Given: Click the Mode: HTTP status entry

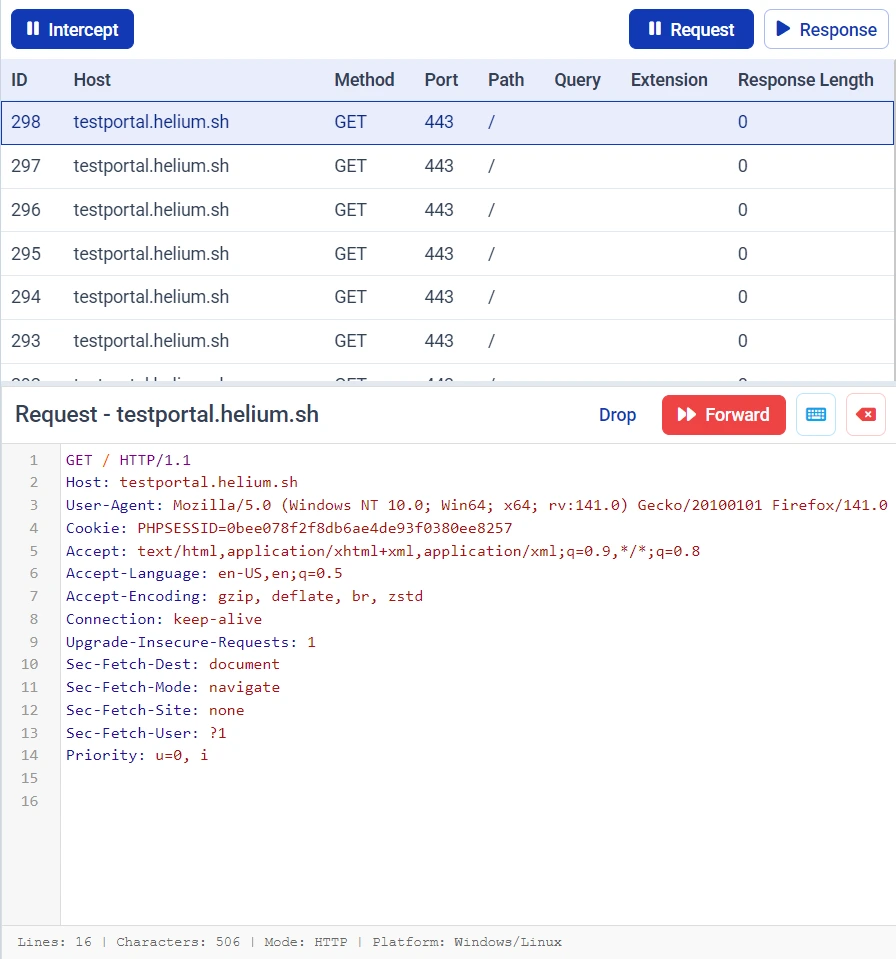Looking at the screenshot, I should (305, 942).
